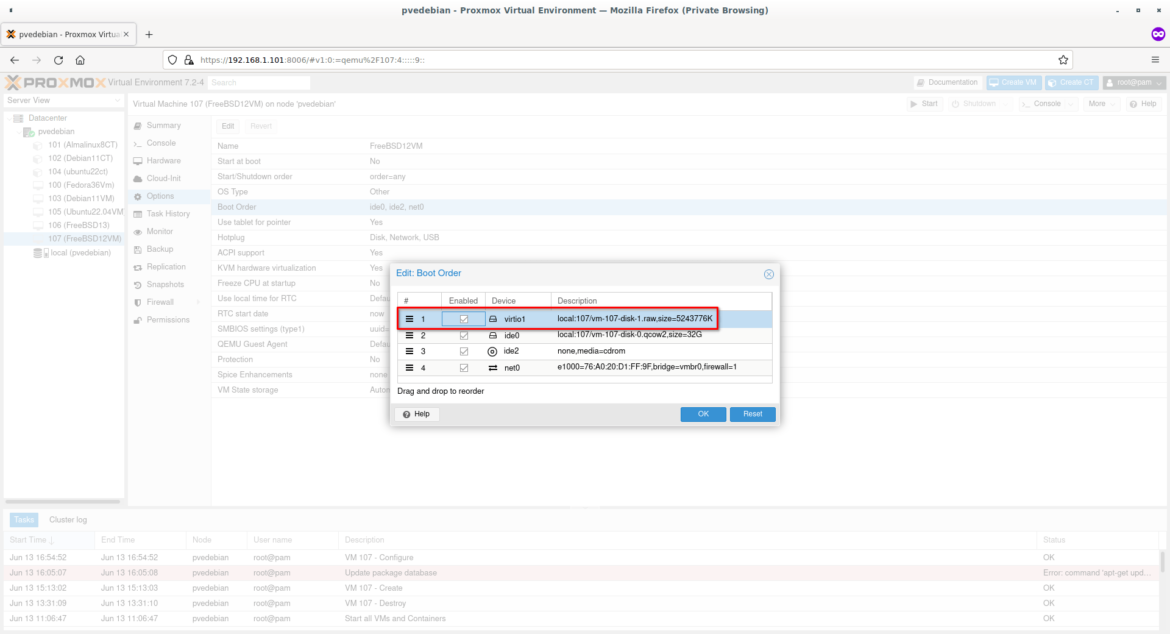Select the Snapshots sidebar entry

click(165, 284)
